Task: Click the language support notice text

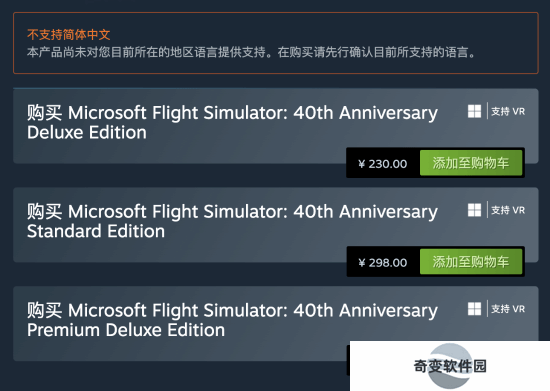Action: click(251, 52)
